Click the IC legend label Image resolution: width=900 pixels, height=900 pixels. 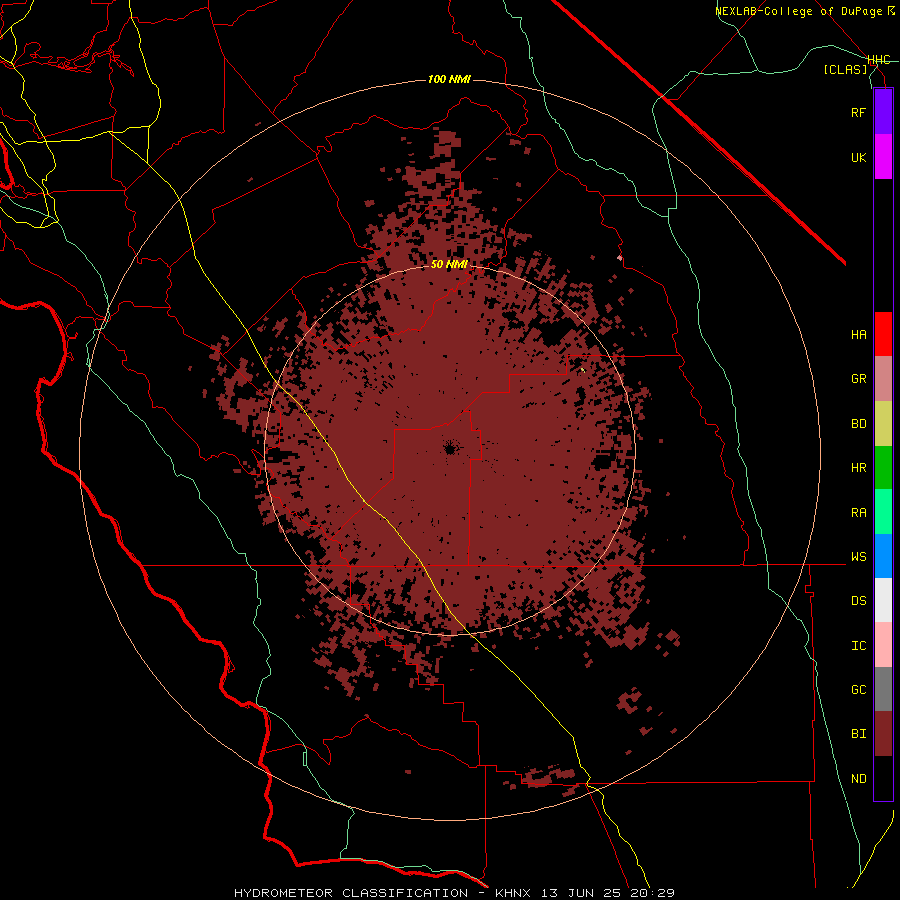858,646
